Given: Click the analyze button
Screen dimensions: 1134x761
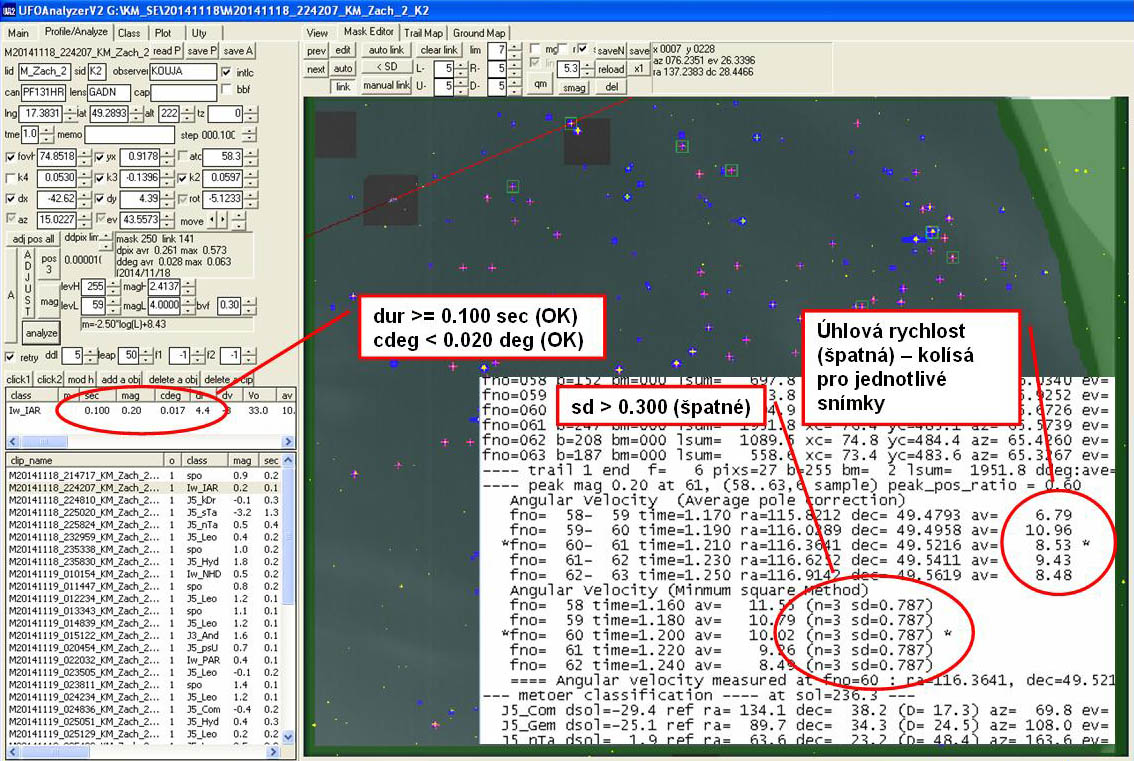Looking at the screenshot, I should [41, 333].
